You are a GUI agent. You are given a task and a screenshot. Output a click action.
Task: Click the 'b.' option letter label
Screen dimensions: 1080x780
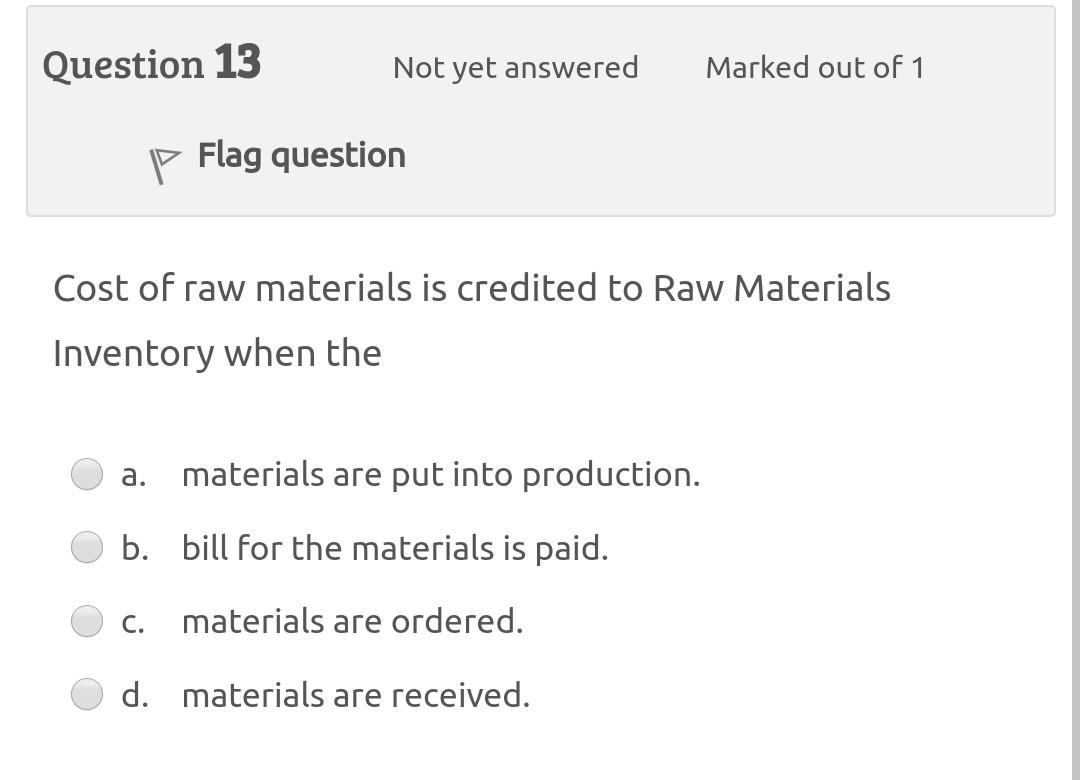point(132,547)
